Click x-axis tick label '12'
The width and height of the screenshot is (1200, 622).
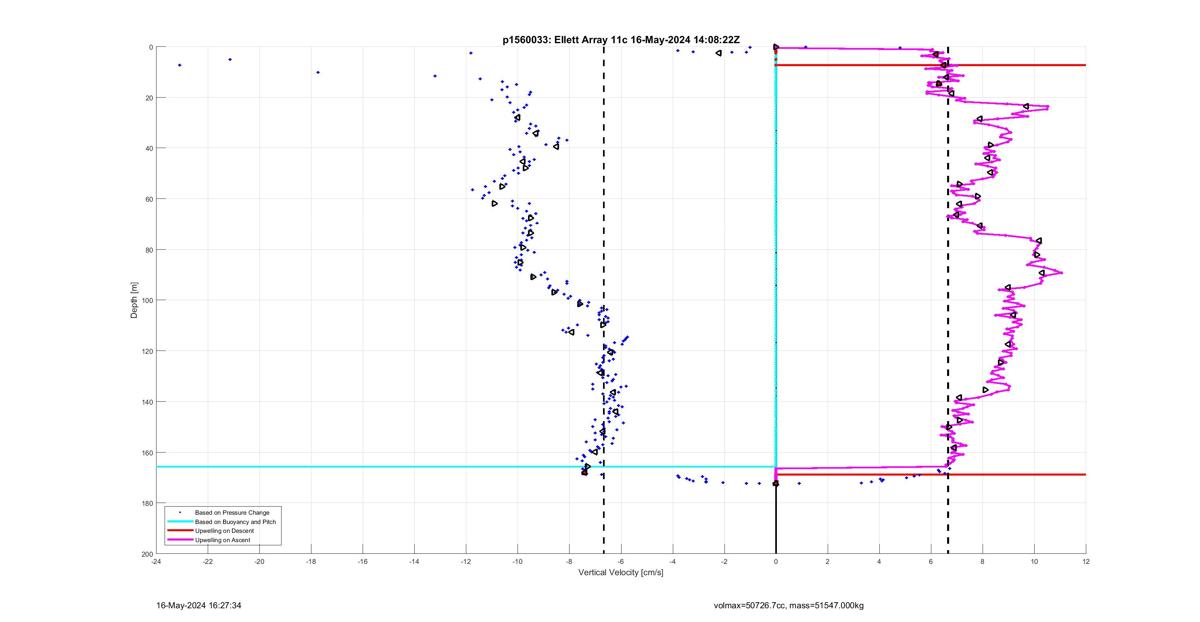[x=1086, y=561]
